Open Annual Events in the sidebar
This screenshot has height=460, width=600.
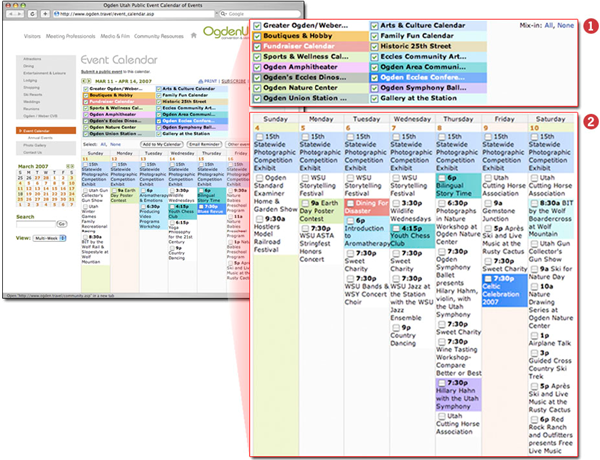click(x=40, y=138)
